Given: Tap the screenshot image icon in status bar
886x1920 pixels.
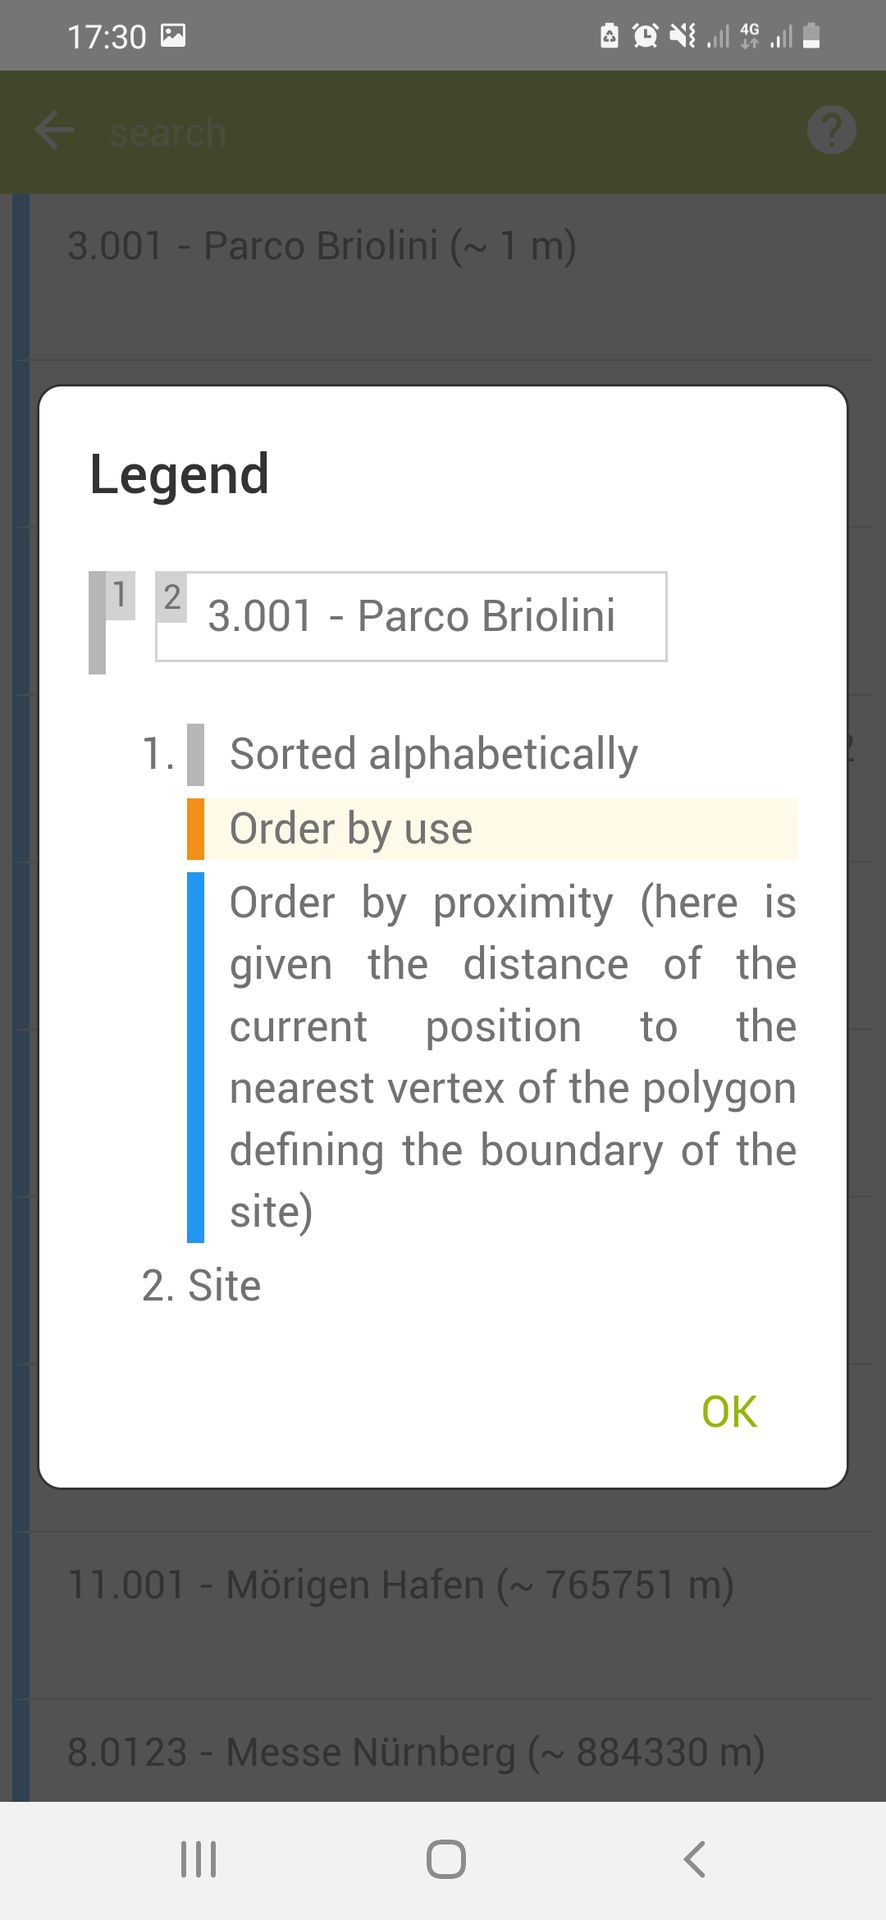Looking at the screenshot, I should (173, 36).
